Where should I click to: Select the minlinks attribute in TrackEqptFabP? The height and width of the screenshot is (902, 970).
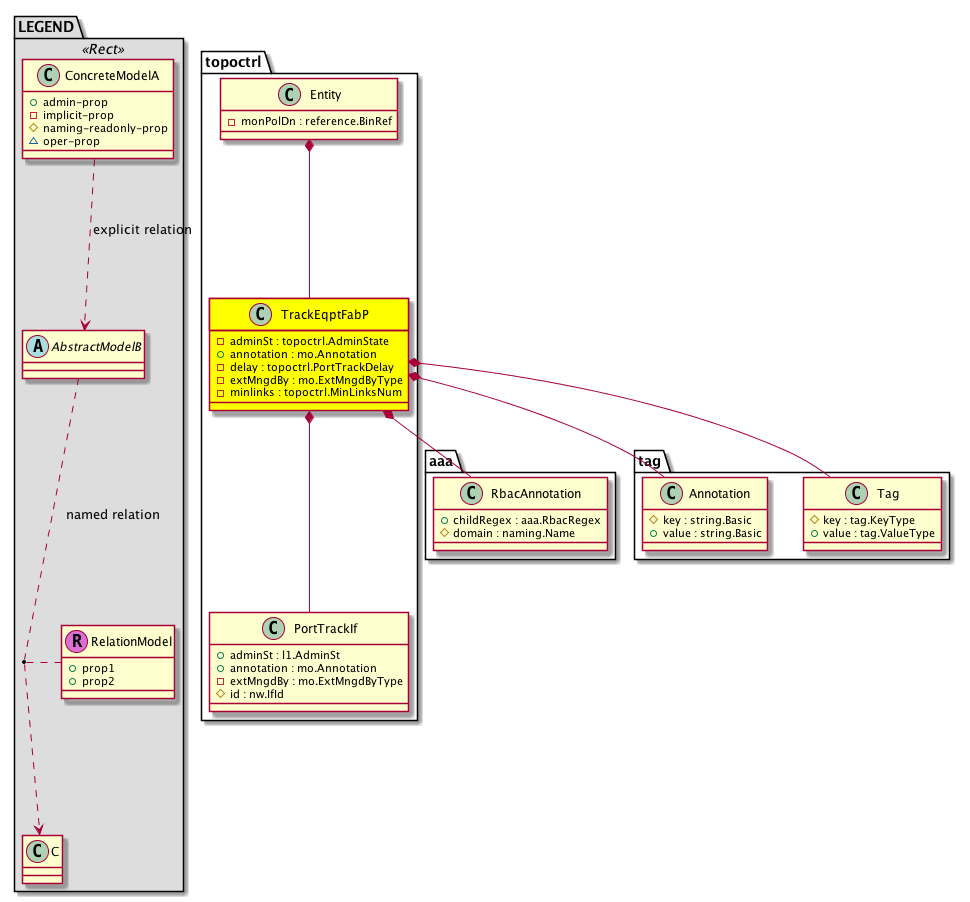point(309,393)
